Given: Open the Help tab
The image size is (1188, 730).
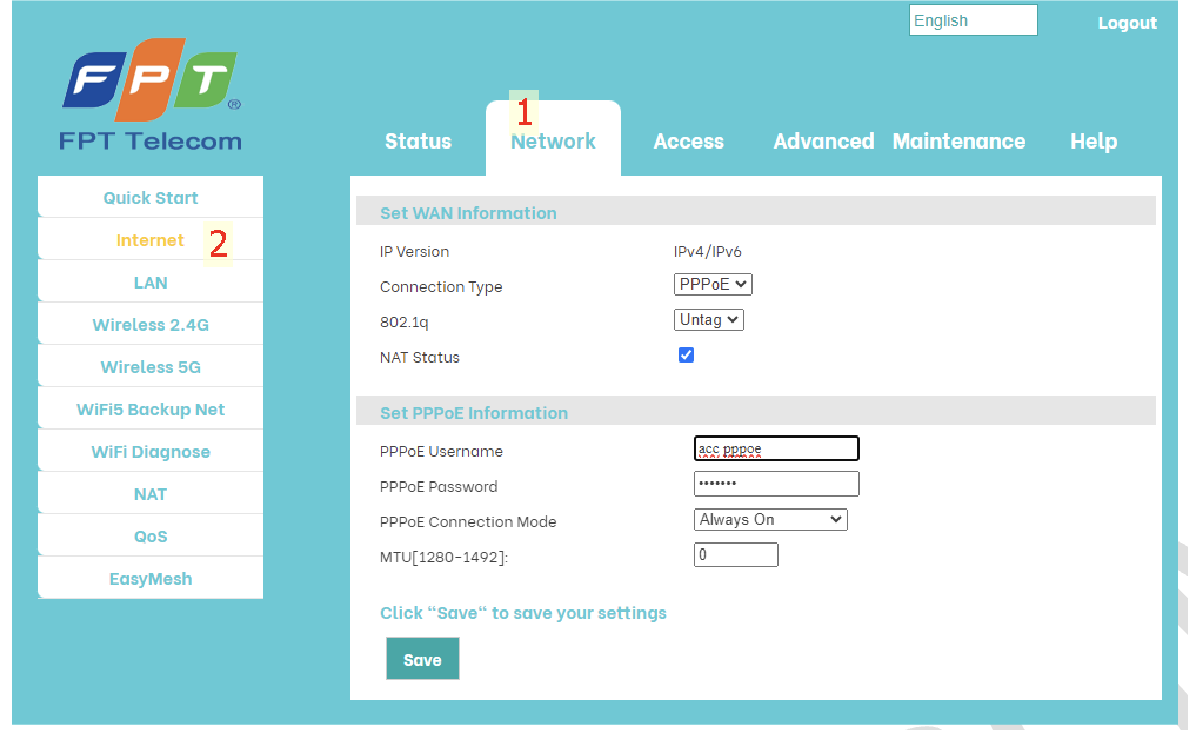Looking at the screenshot, I should (1093, 142).
